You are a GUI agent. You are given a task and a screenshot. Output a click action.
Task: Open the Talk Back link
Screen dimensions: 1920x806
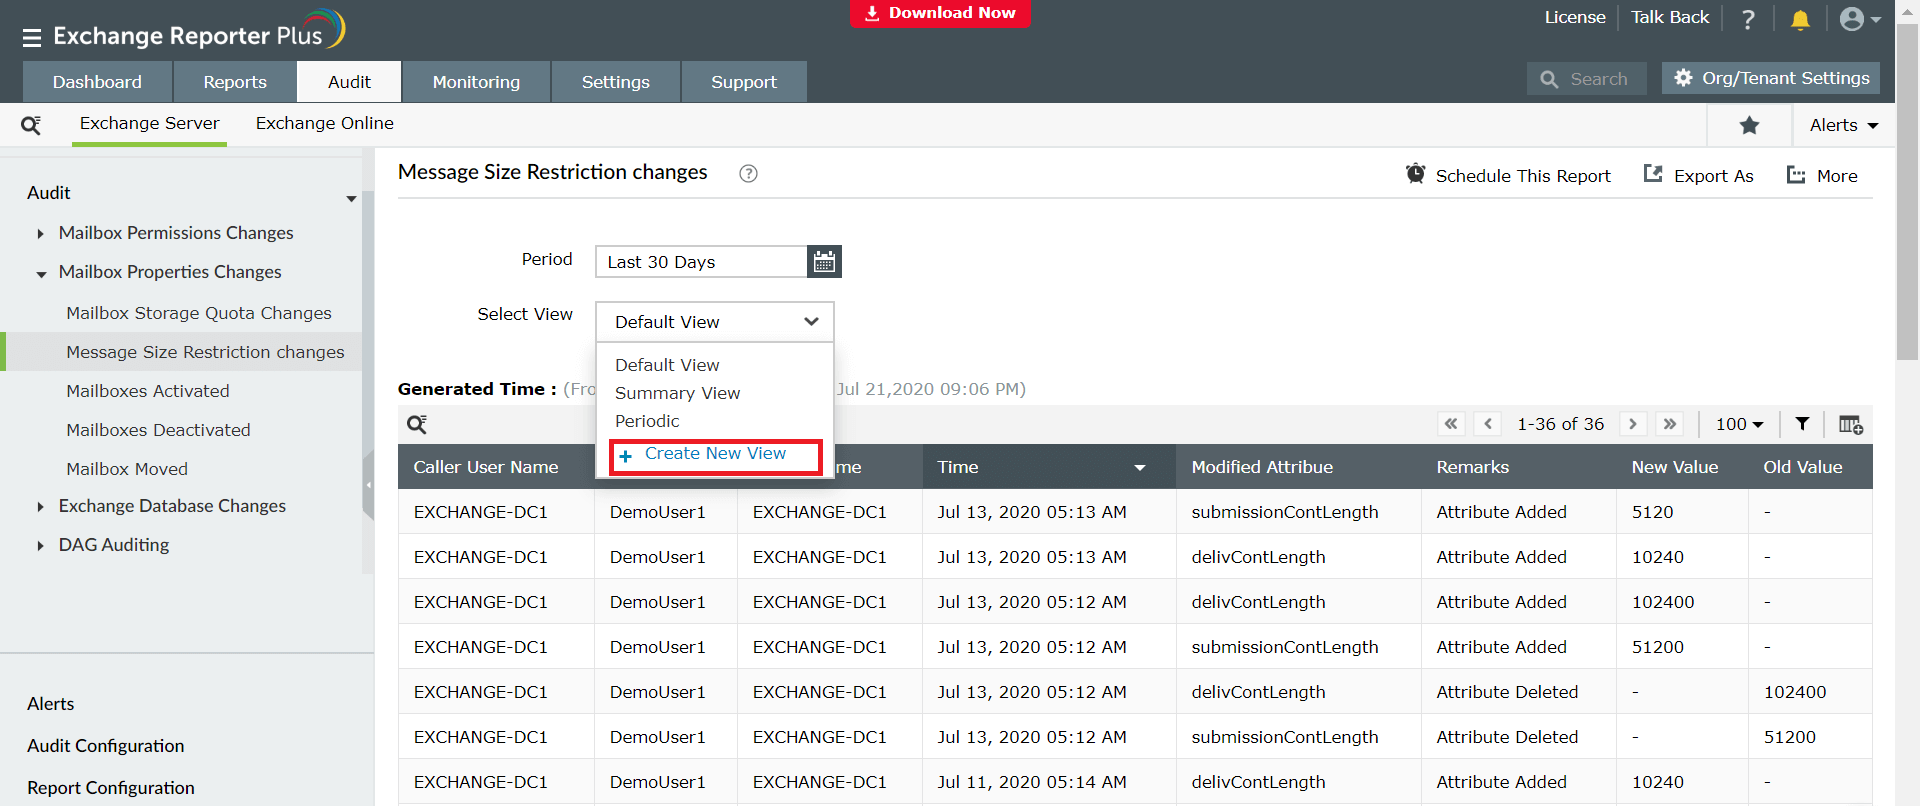coord(1670,17)
